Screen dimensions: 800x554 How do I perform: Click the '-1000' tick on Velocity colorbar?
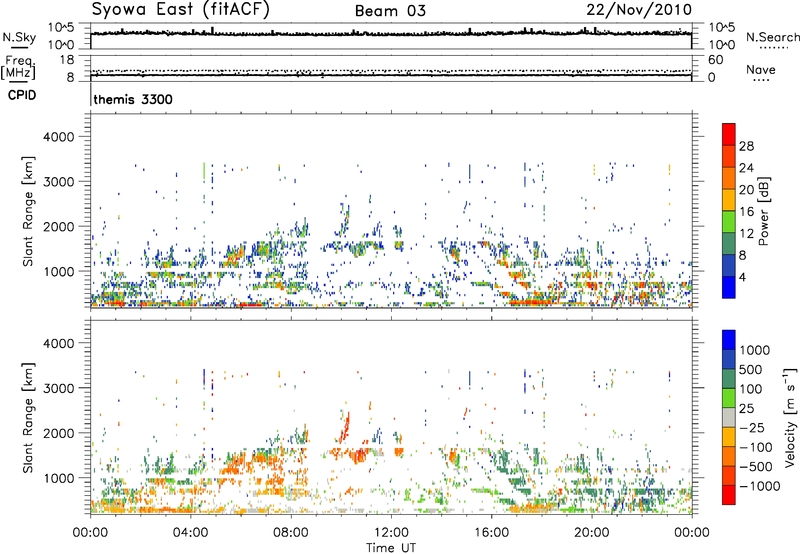tap(760, 486)
